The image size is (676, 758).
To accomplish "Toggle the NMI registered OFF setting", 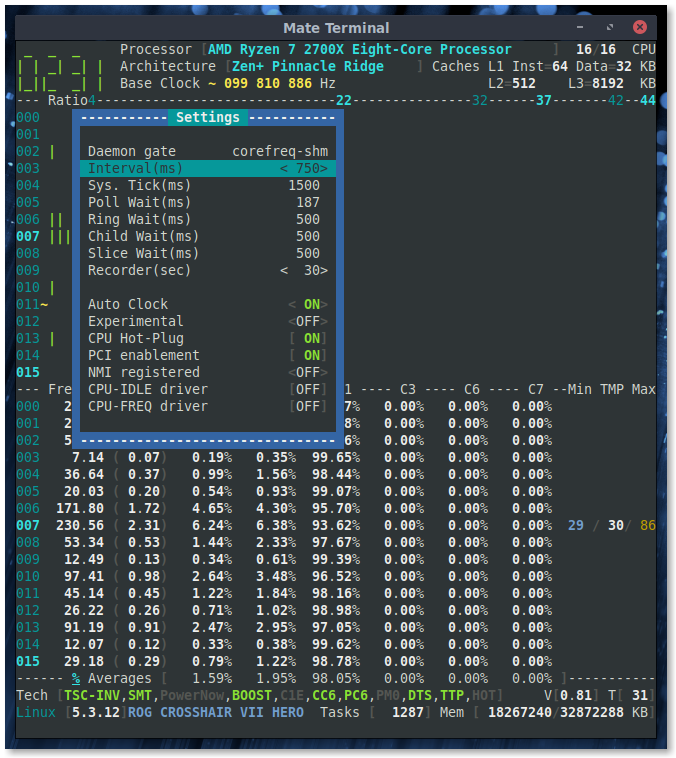I will click(x=208, y=372).
